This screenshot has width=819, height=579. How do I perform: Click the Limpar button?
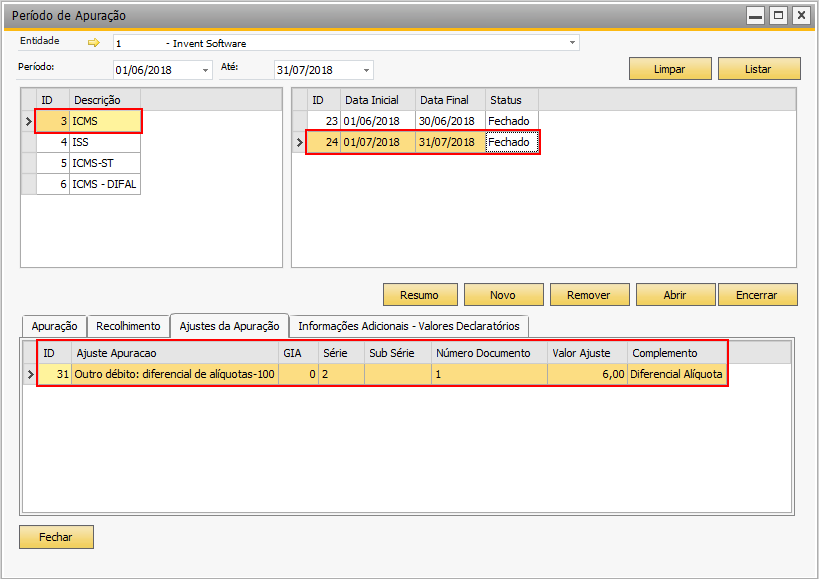[x=670, y=69]
